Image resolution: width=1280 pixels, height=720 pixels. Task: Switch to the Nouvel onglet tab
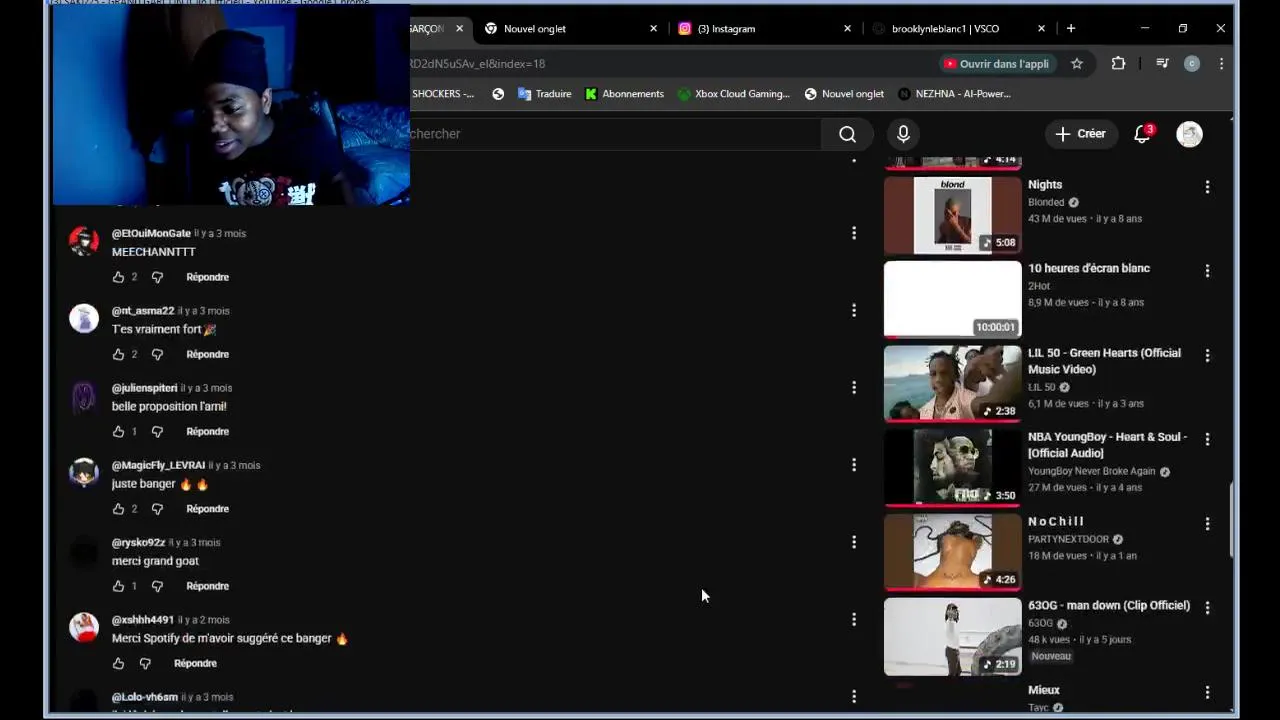571,29
